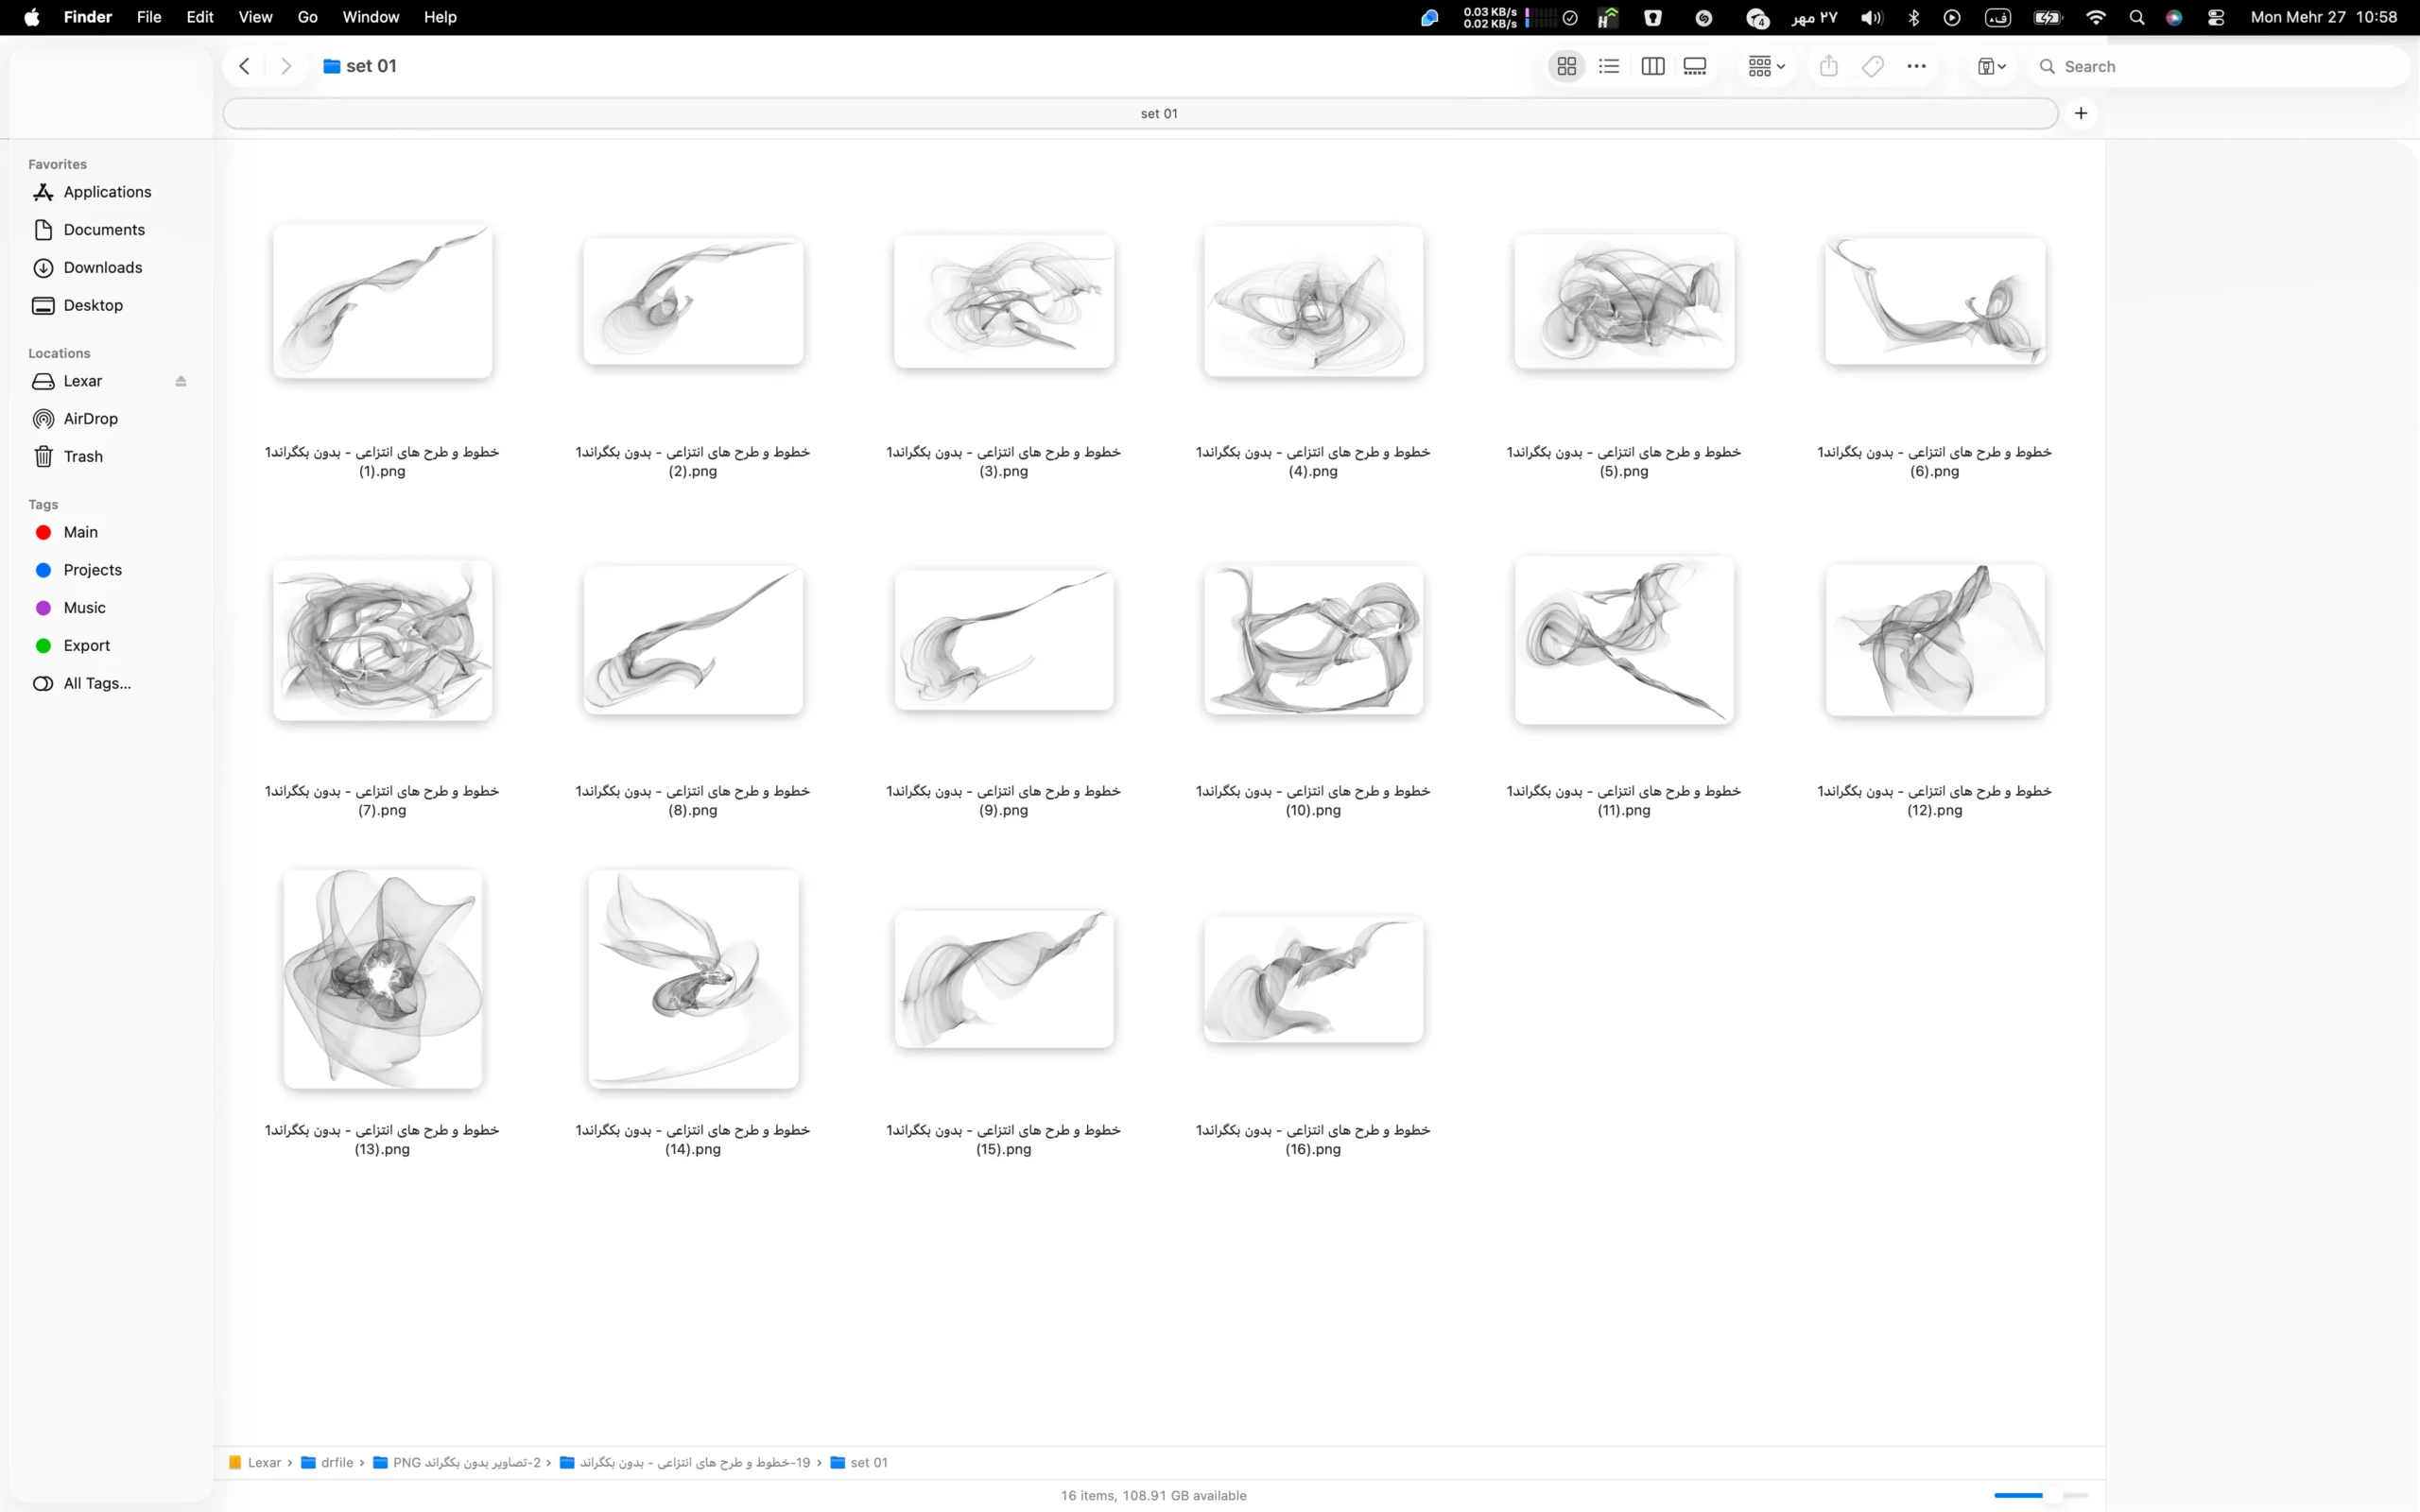Open the More actions ellipsis menu

(x=1916, y=66)
